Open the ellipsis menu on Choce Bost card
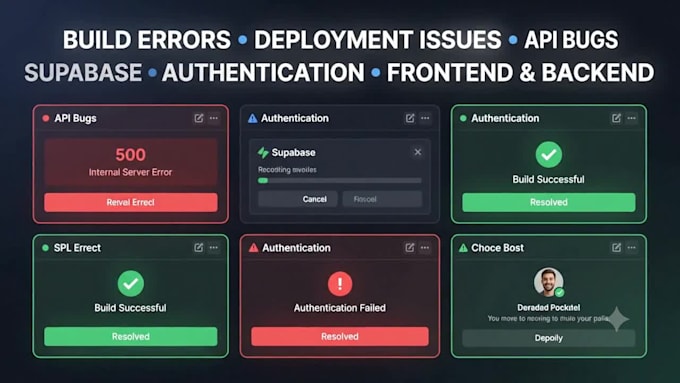The width and height of the screenshot is (680, 383). (631, 248)
